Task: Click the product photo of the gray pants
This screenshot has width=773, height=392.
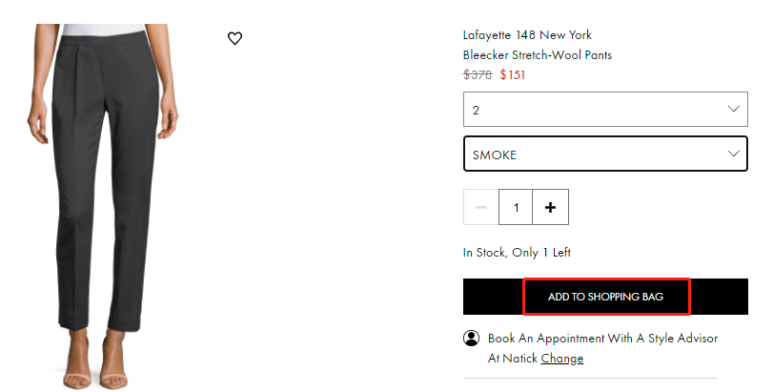Action: pyautogui.click(x=103, y=207)
